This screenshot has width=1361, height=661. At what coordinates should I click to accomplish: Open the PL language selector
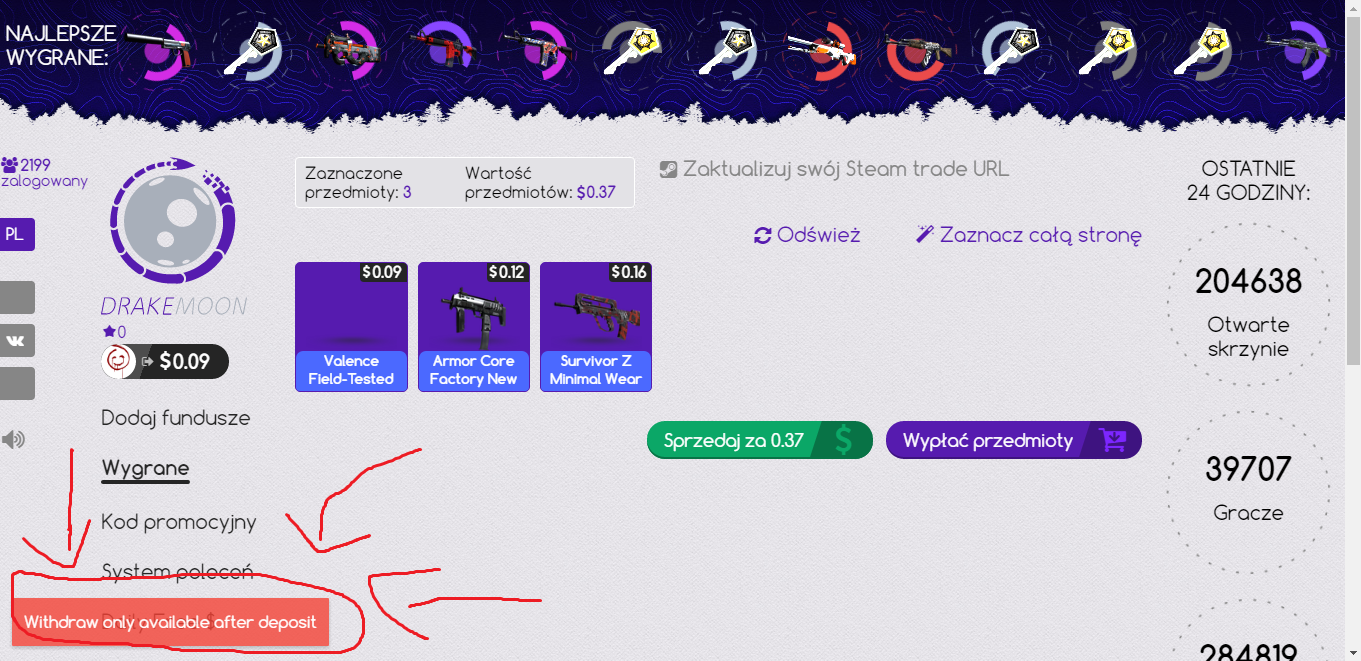click(17, 235)
